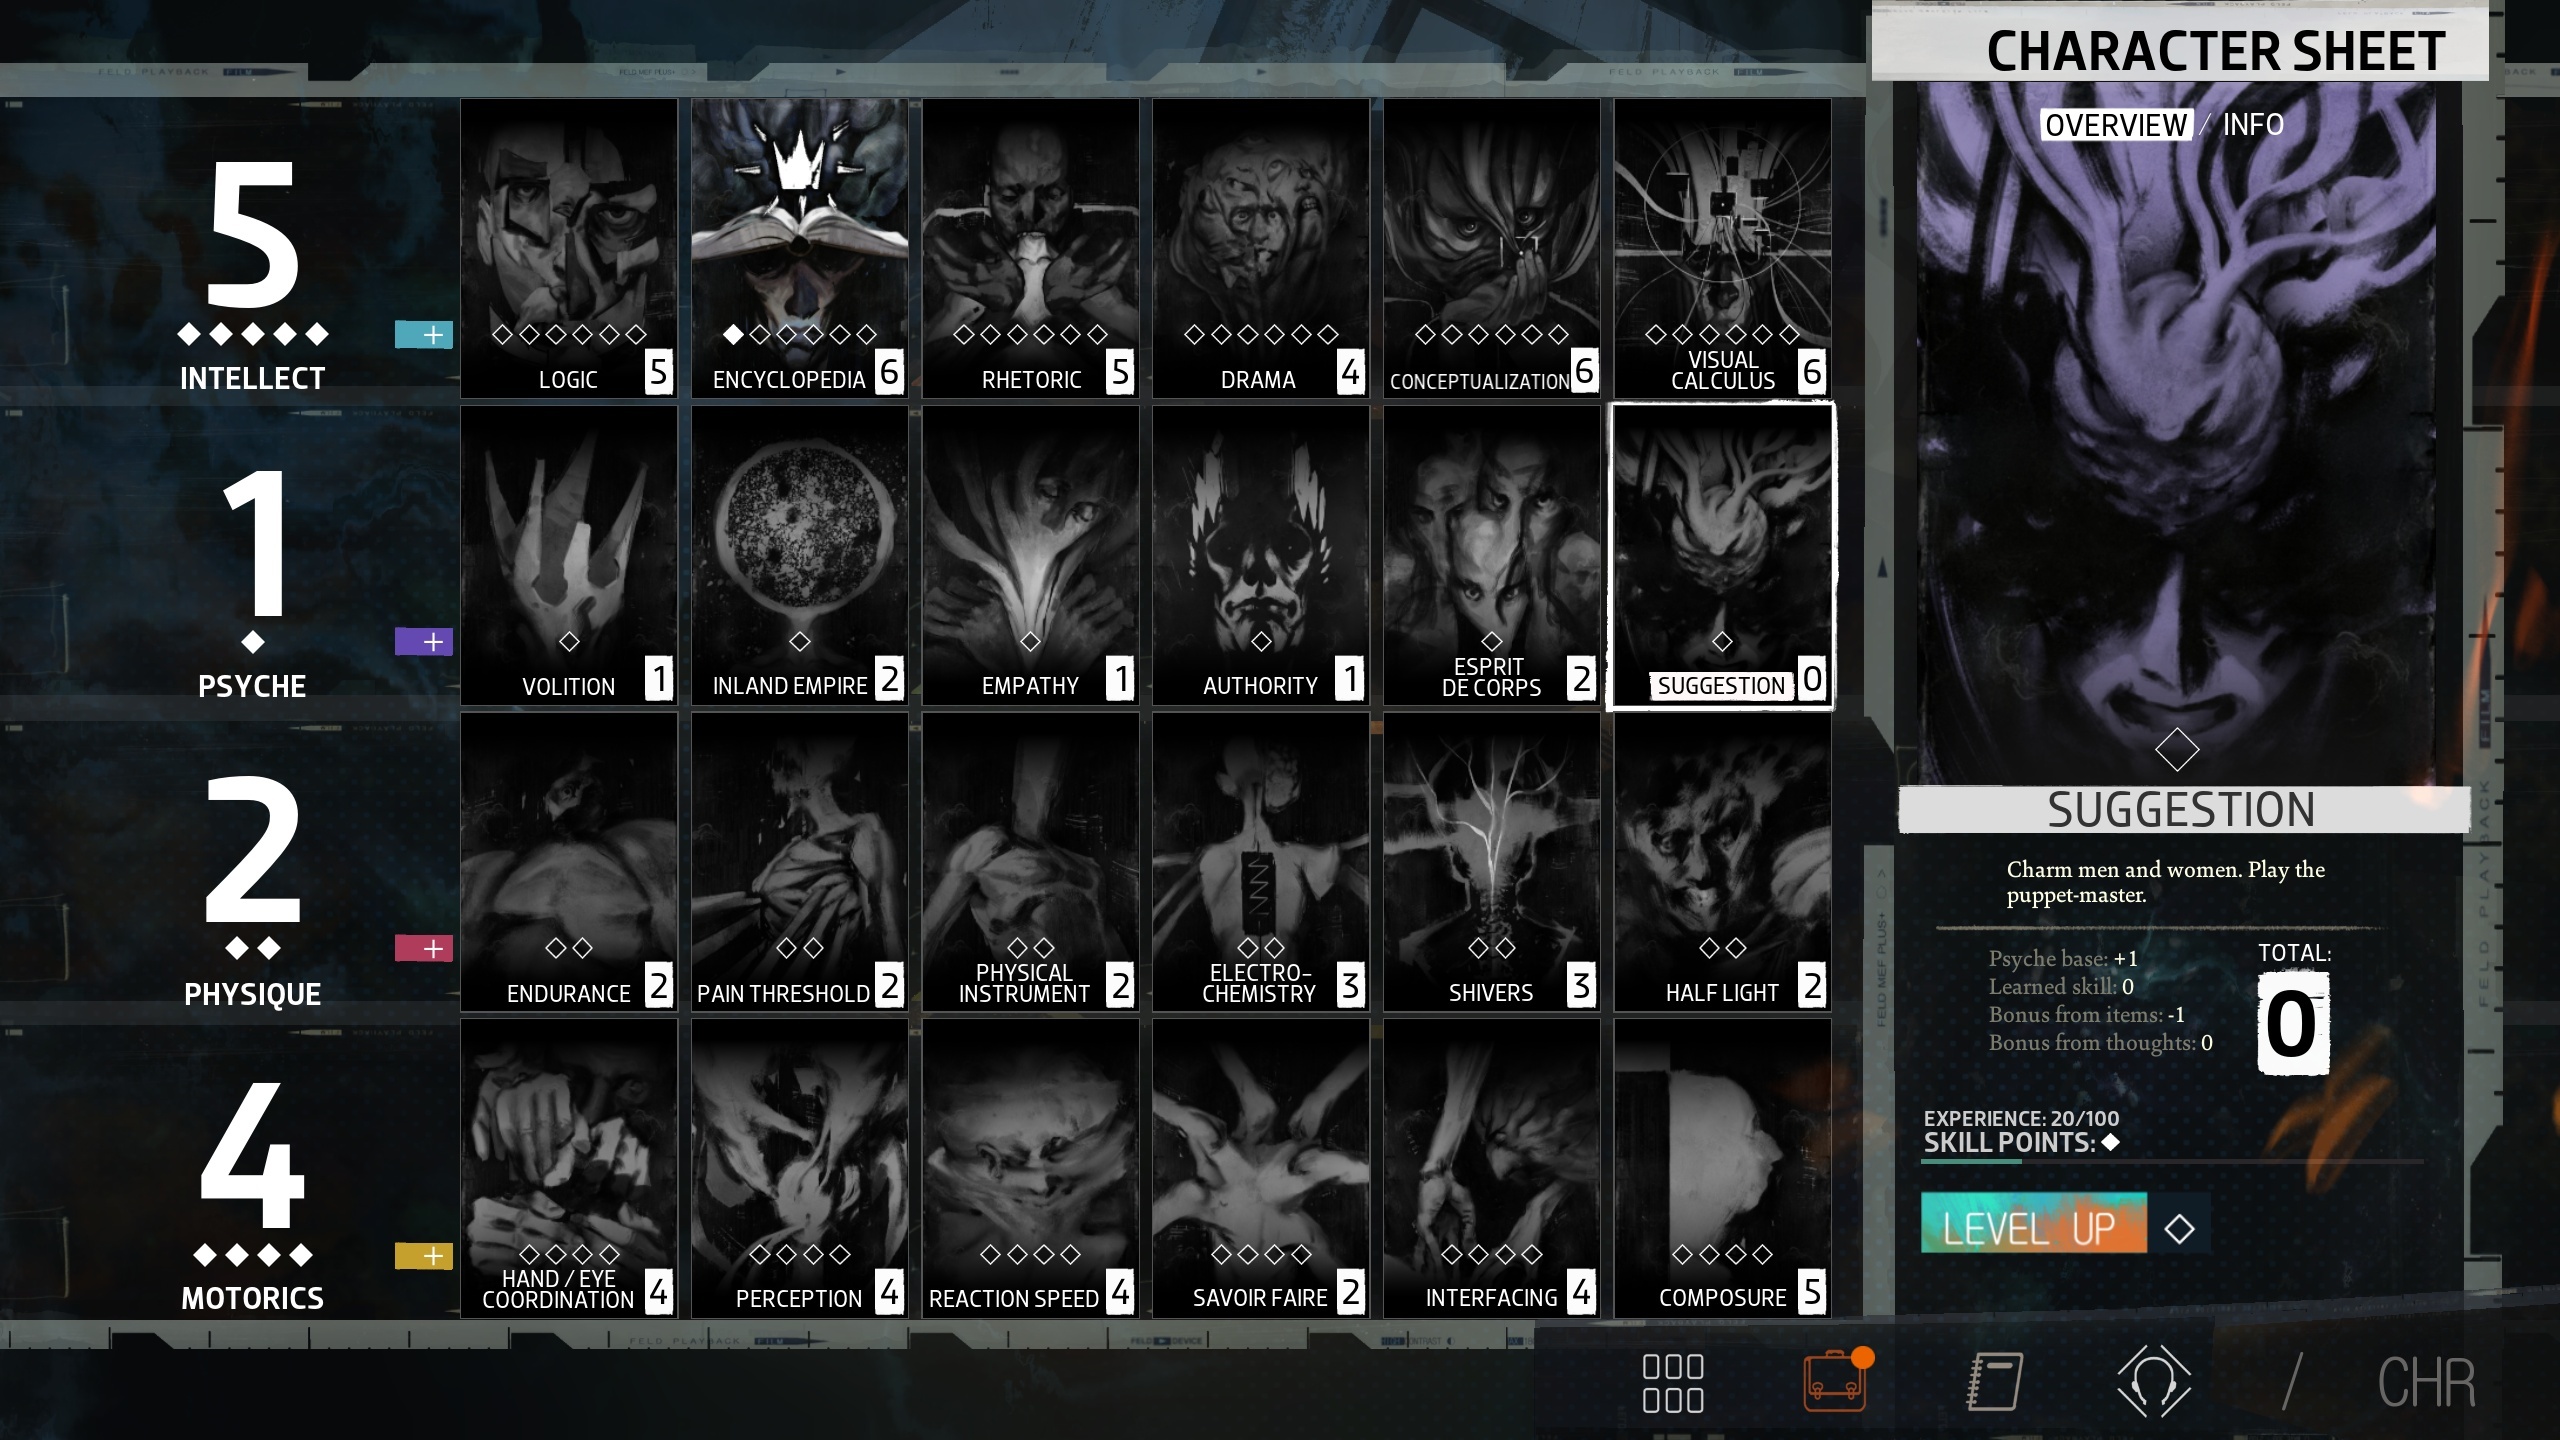Screen dimensions: 2560x1440
Task: Select the Rhetoric skill card
Action: tap(1030, 248)
